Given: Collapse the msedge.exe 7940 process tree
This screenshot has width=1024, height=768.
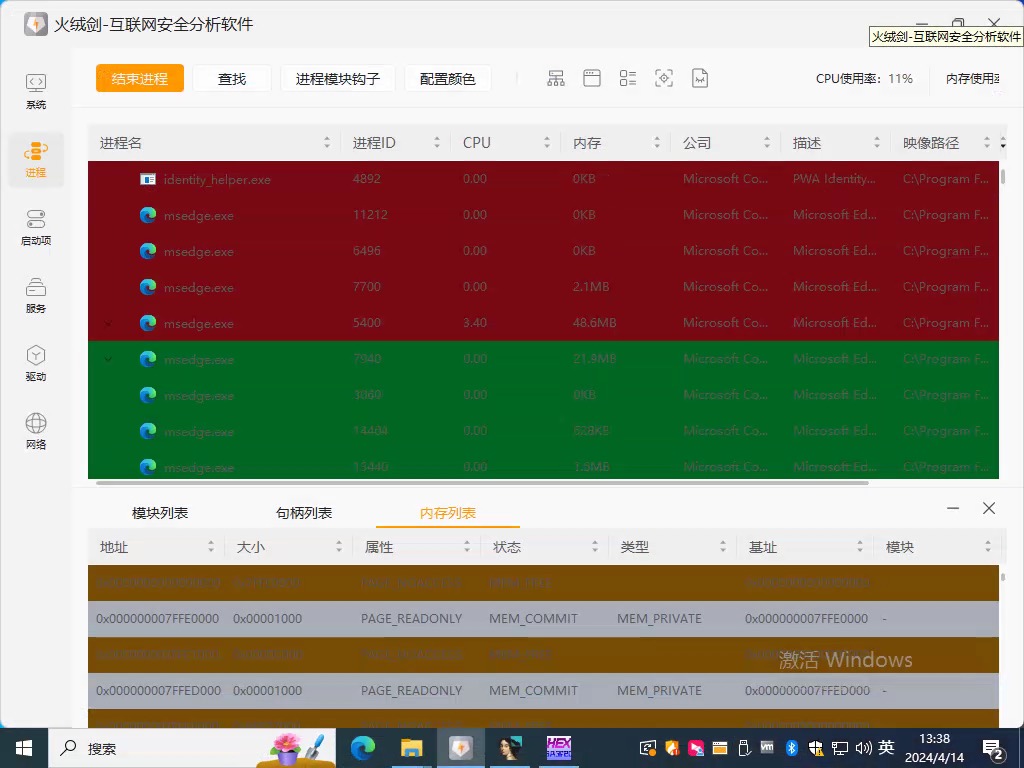Looking at the screenshot, I should (108, 359).
